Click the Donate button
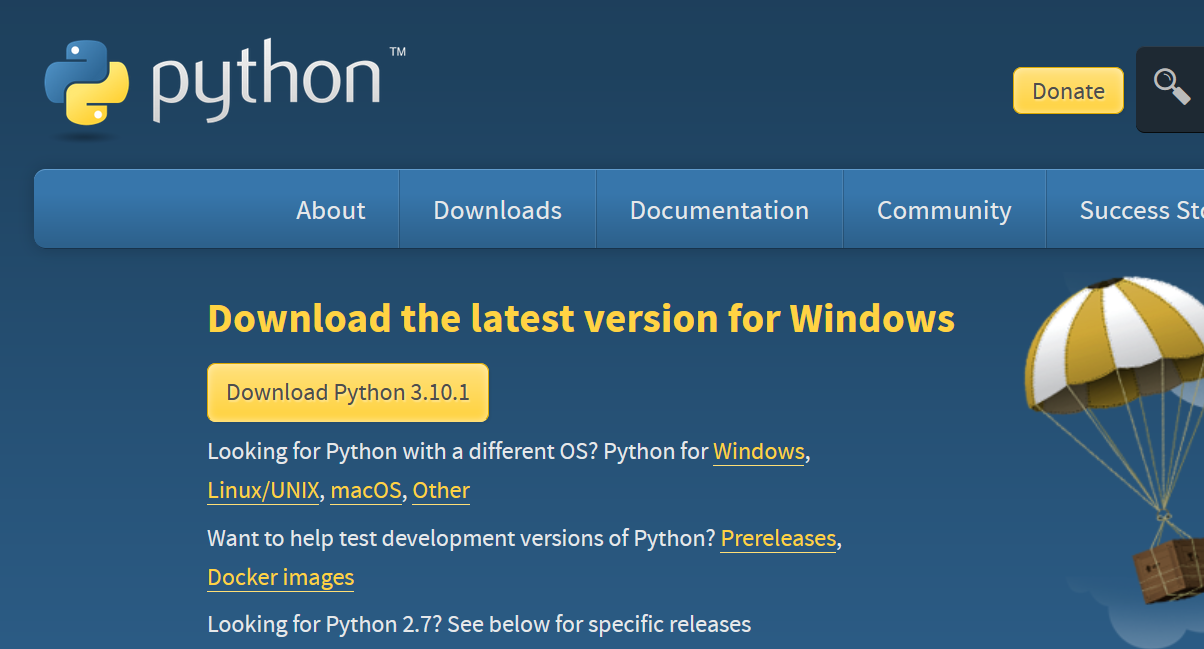This screenshot has height=649, width=1204. [x=1068, y=91]
